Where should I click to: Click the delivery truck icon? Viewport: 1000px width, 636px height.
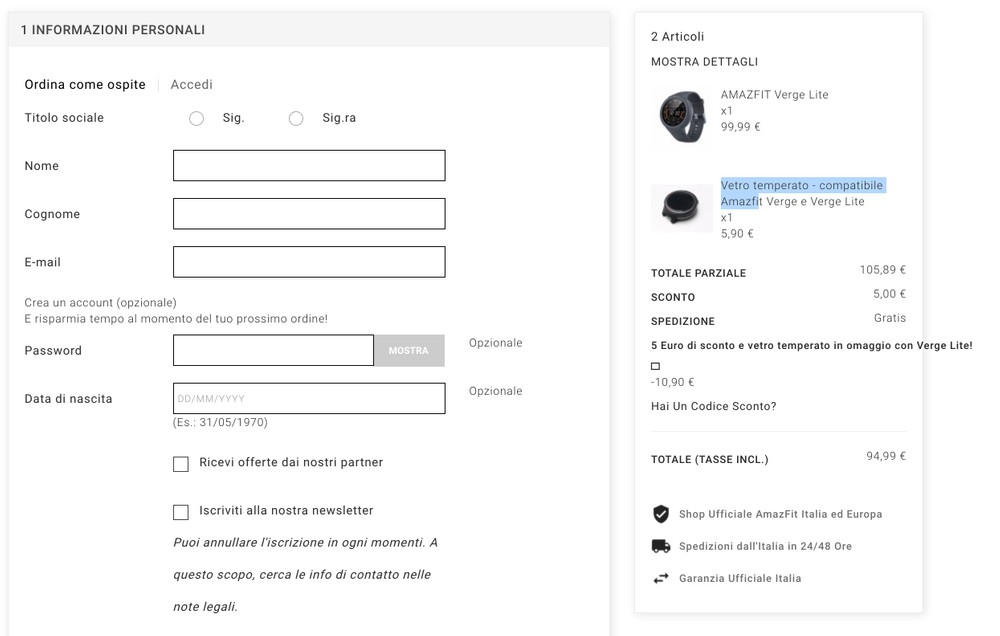coord(660,546)
